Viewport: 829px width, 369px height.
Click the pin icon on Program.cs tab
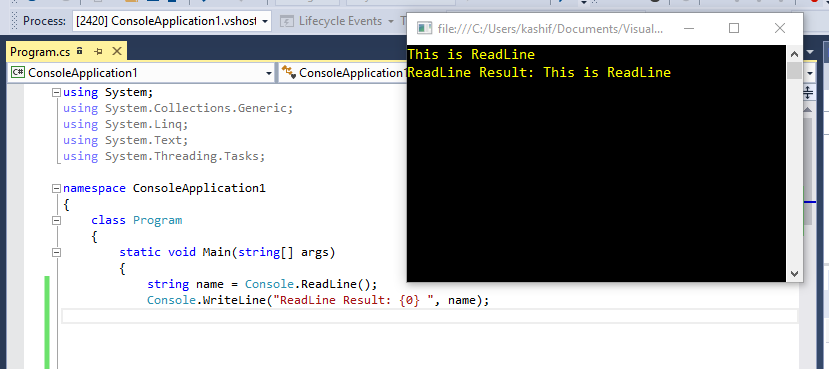(x=98, y=51)
